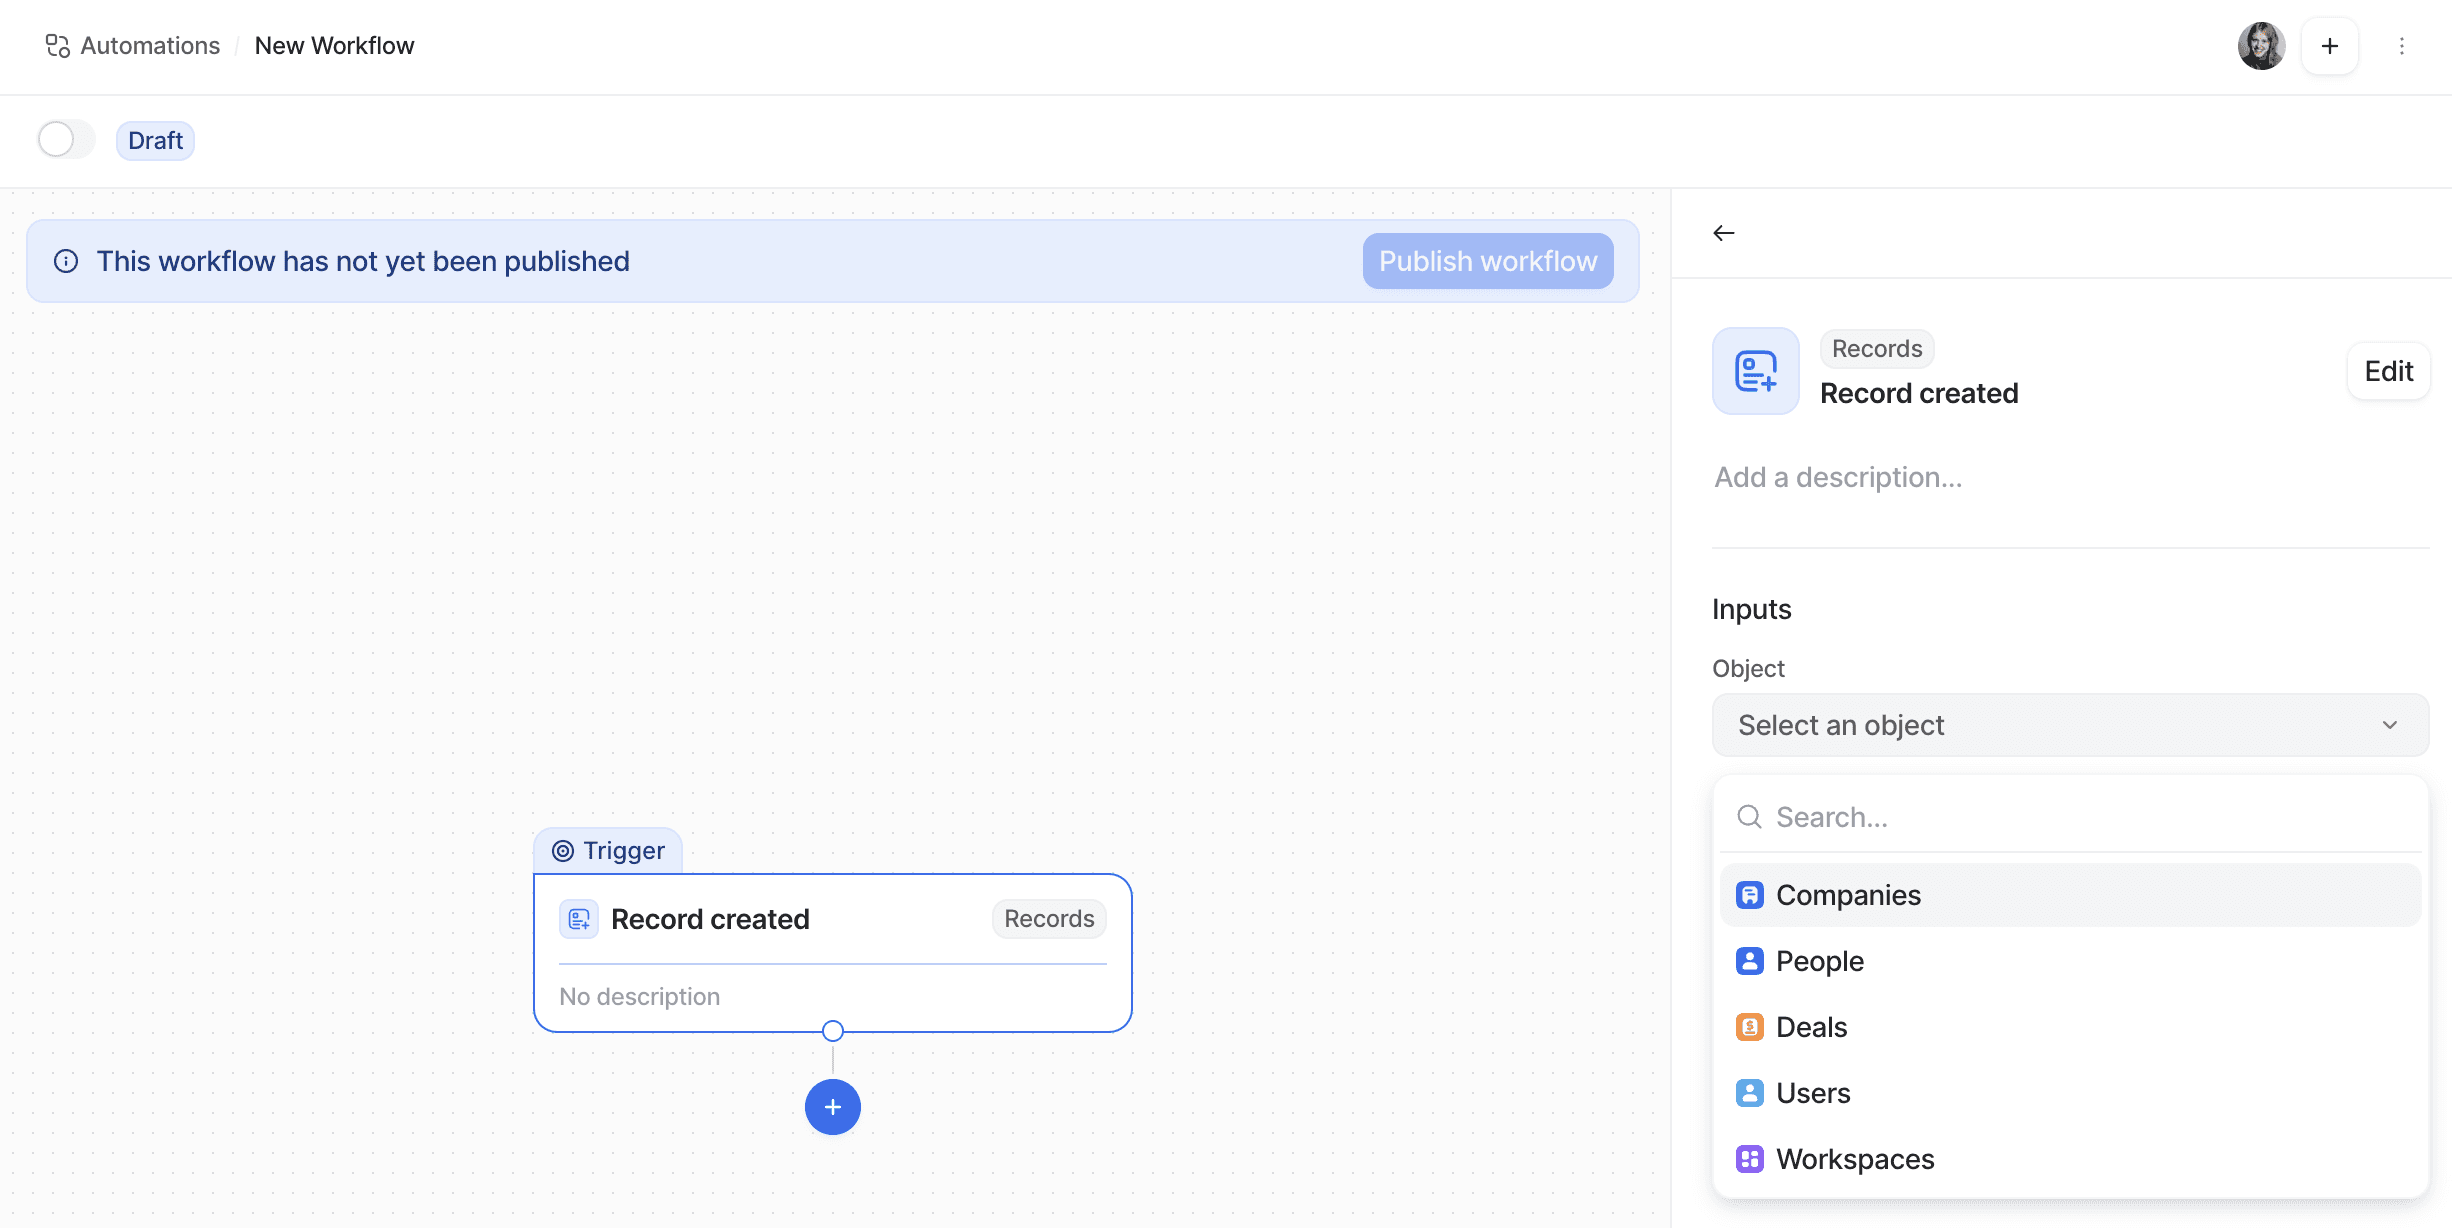Click the Users object icon in dropdown
Viewport: 2452px width, 1228px height.
click(1747, 1092)
